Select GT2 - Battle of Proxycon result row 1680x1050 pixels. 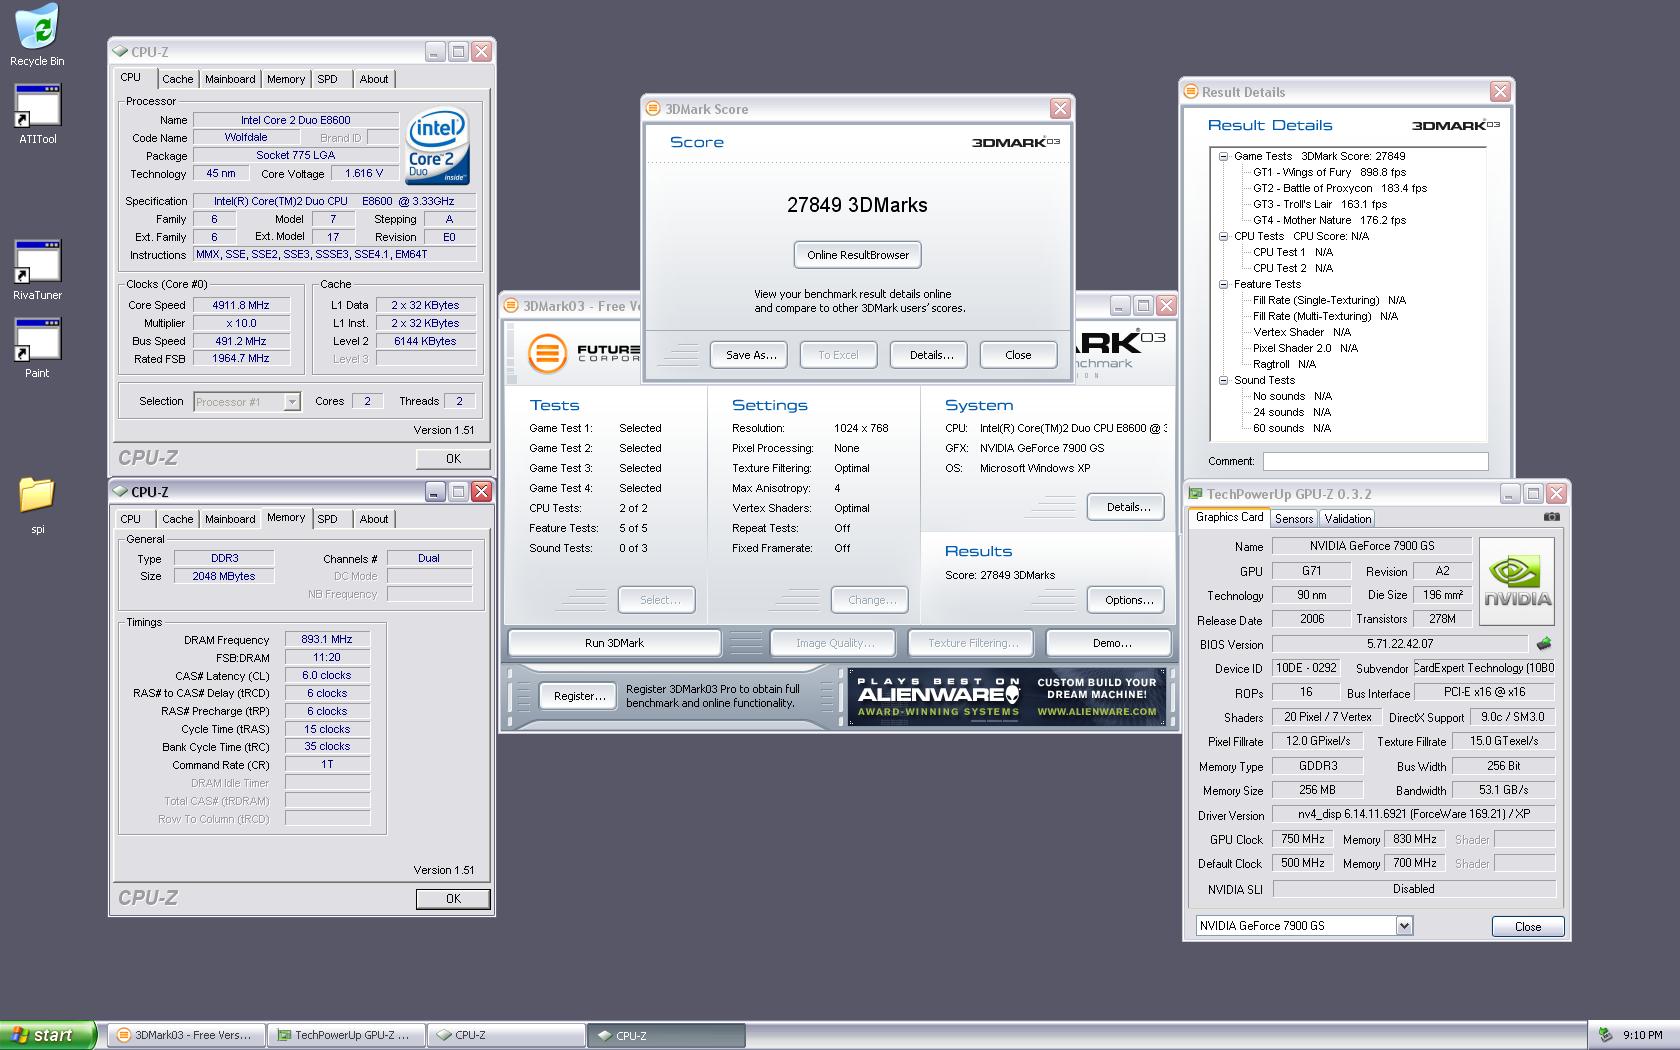tap(1340, 188)
